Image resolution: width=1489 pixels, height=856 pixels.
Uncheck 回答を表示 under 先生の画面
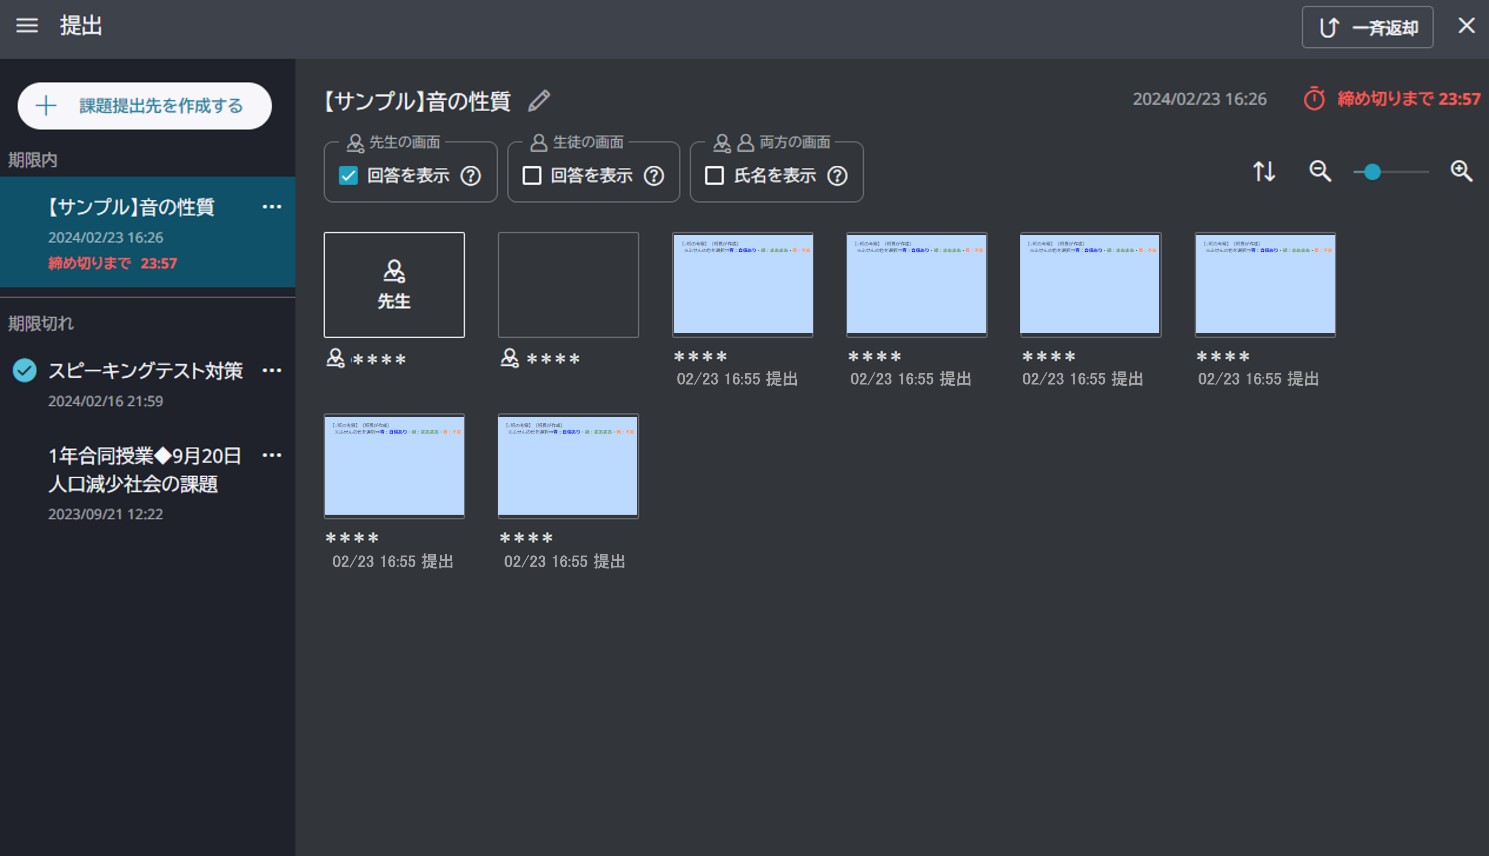tap(350, 175)
